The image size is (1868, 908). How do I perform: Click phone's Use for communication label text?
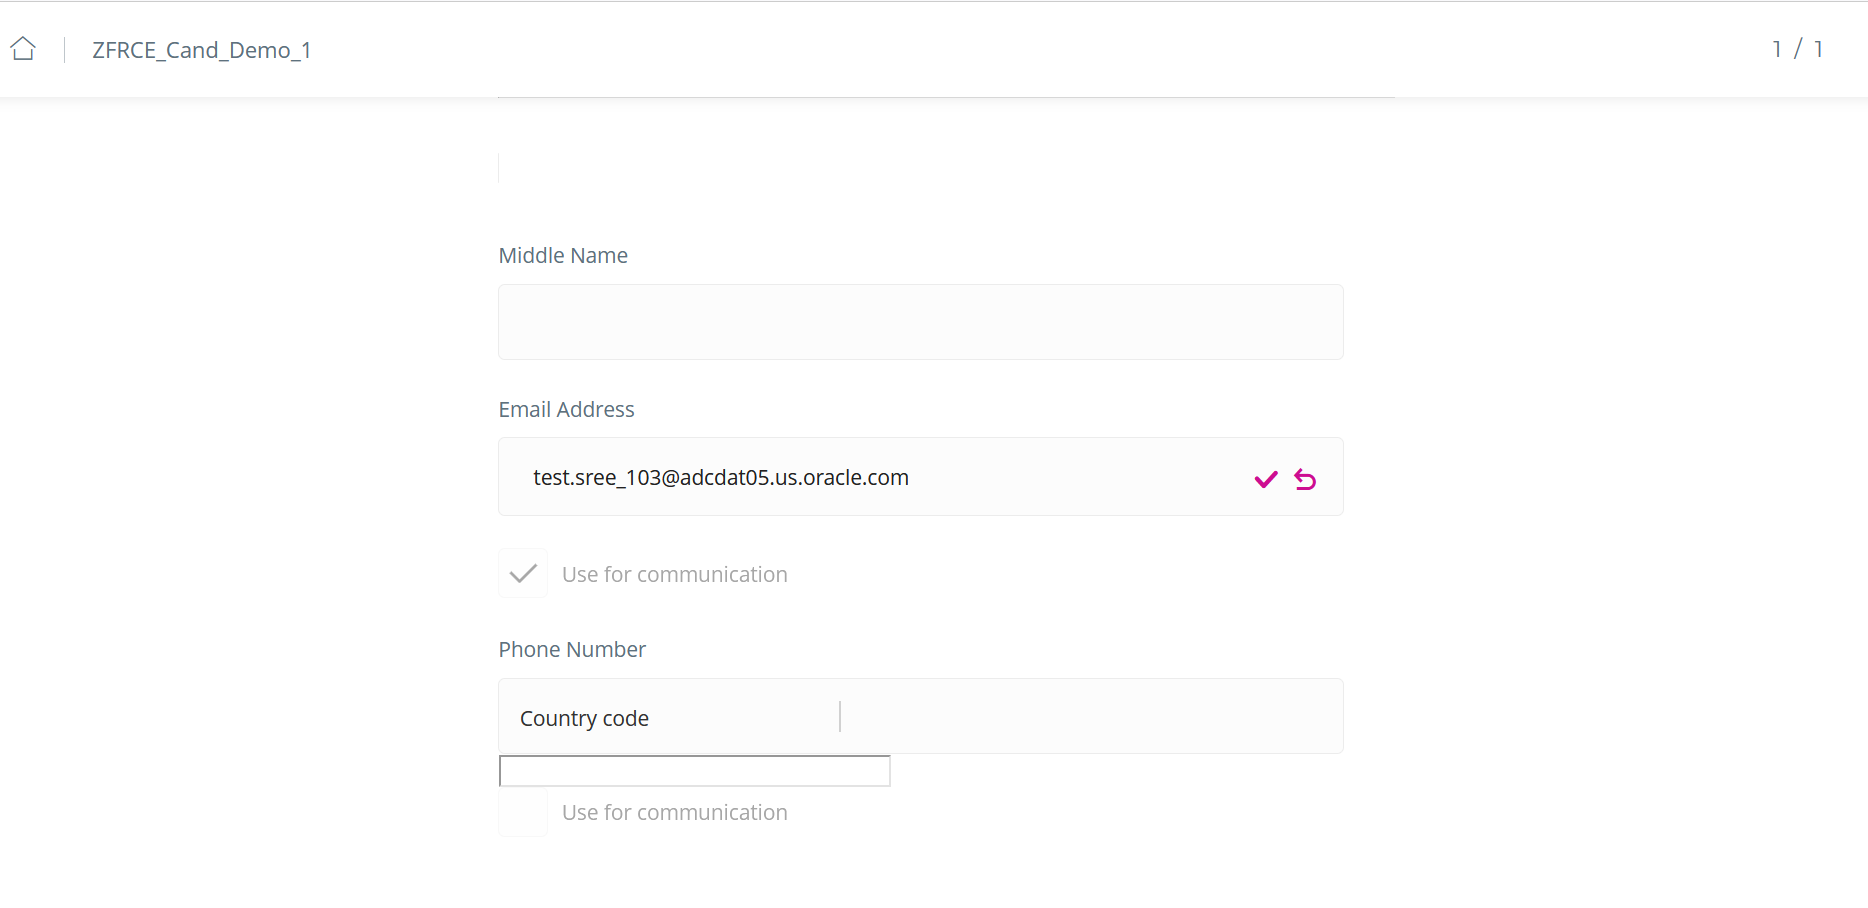pyautogui.click(x=675, y=813)
